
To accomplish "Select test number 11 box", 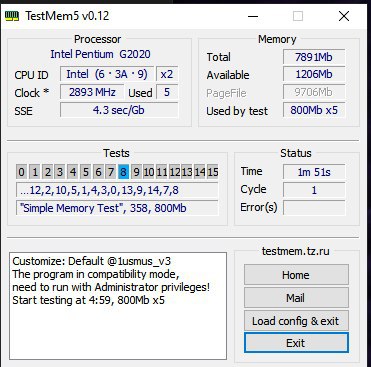I will pyautogui.click(x=162, y=172).
